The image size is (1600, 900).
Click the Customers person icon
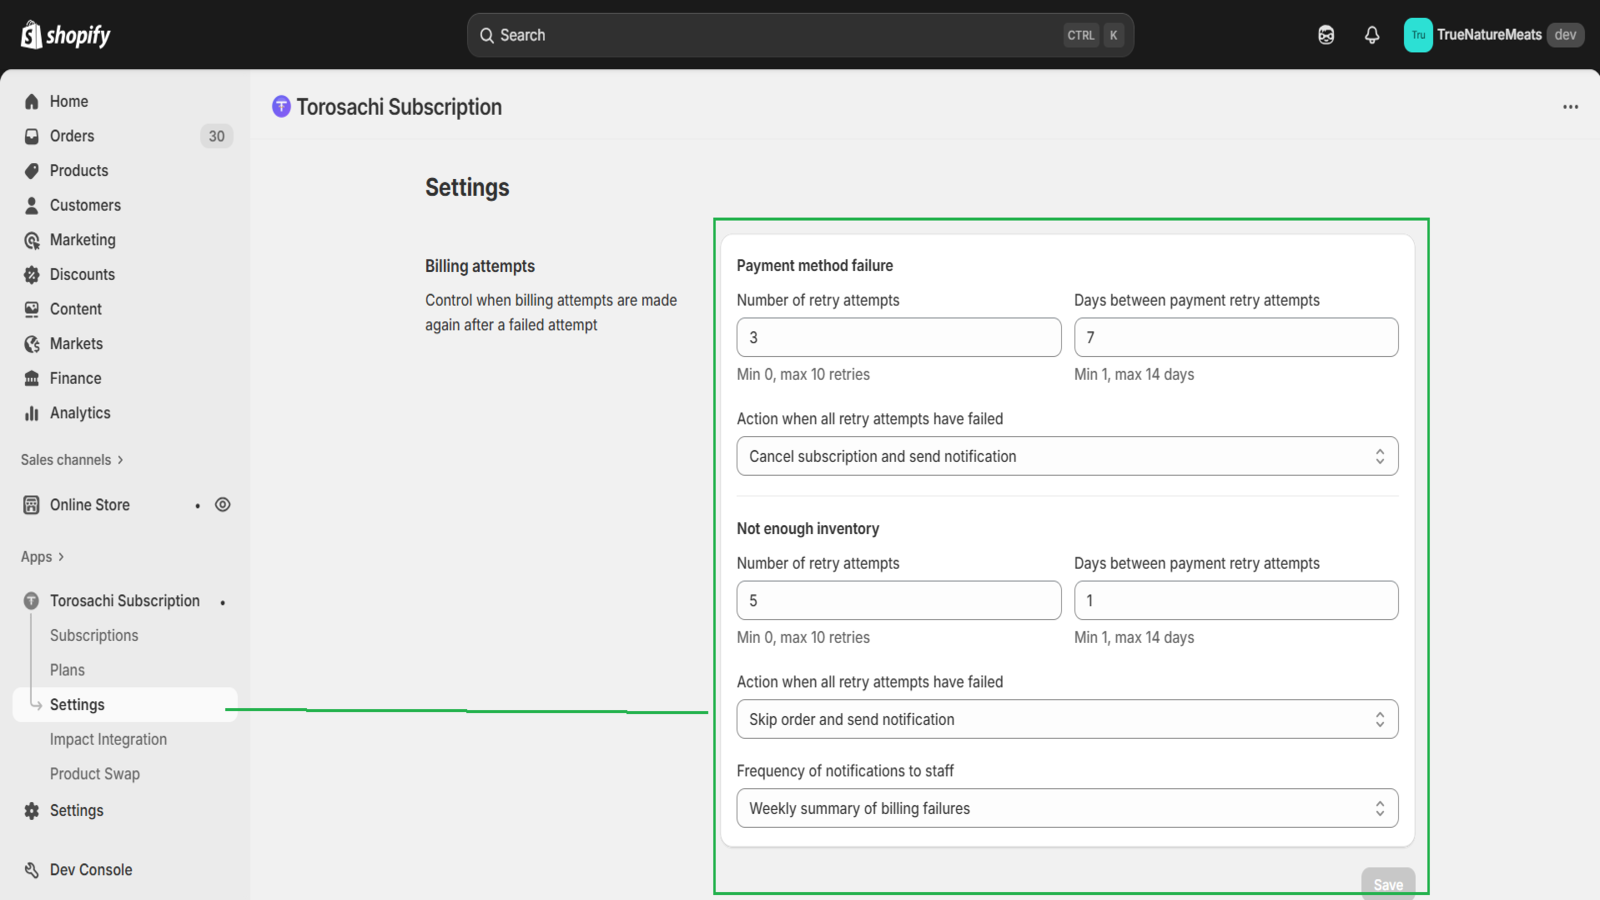[32, 205]
